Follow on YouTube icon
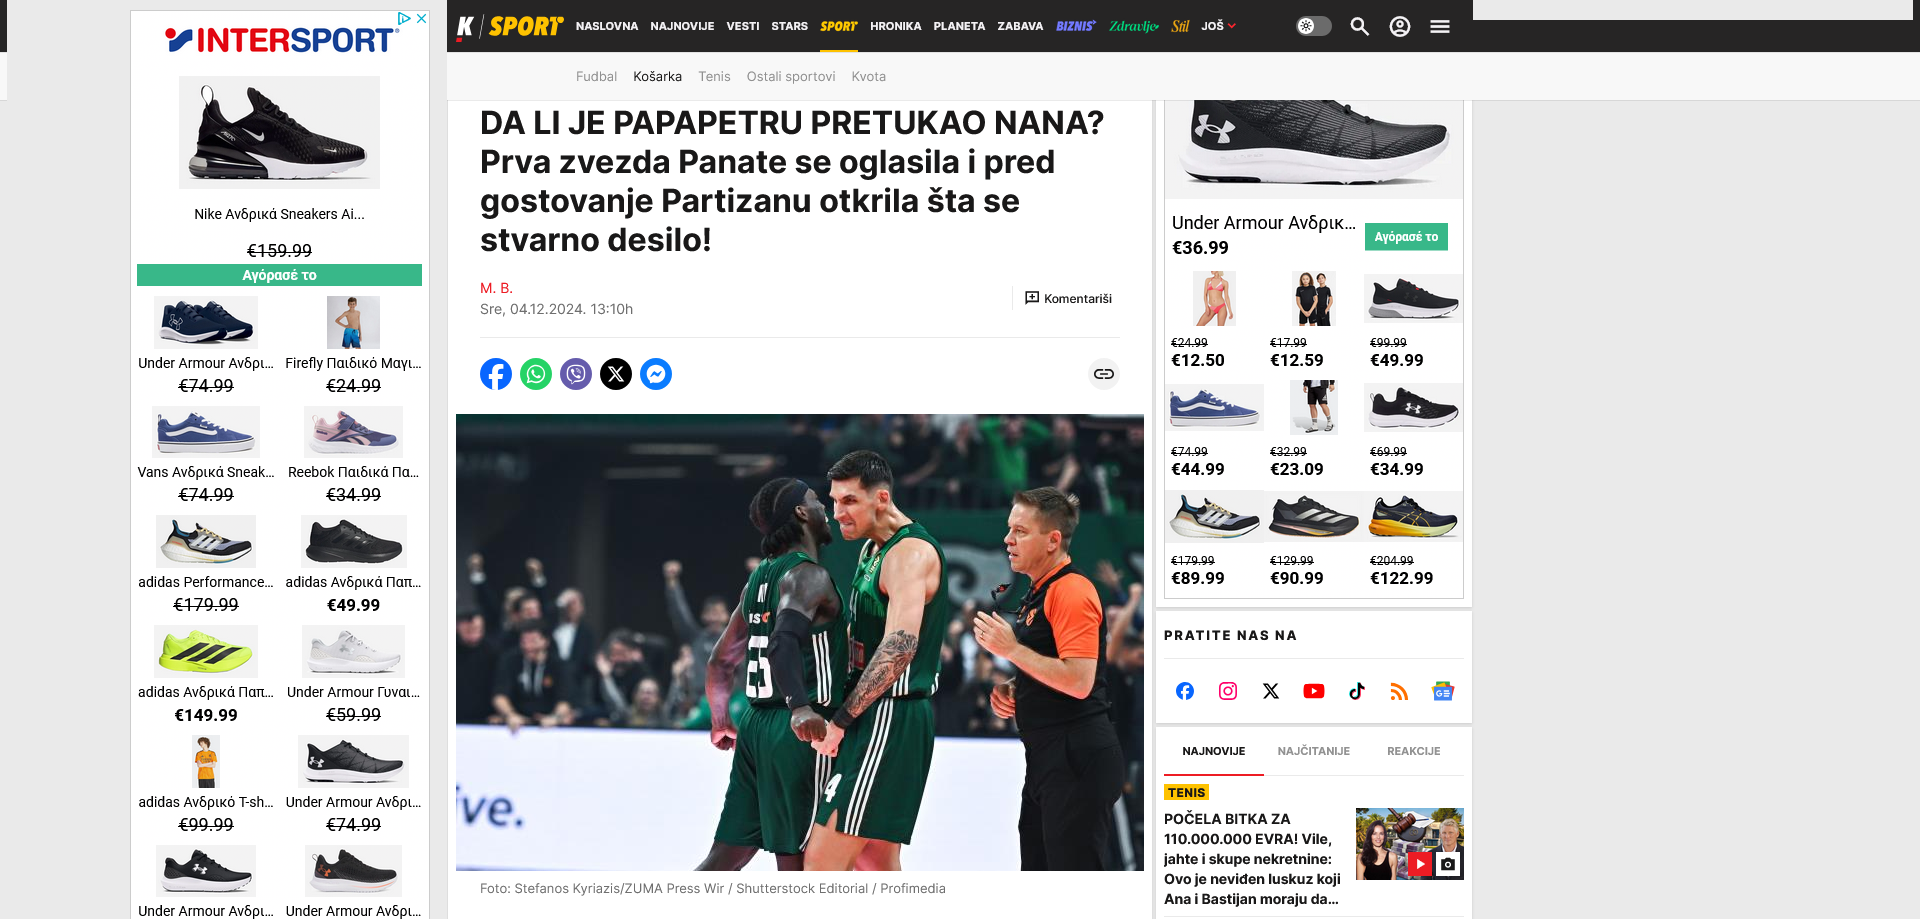Screen dimensions: 1920x919 [x=1314, y=691]
